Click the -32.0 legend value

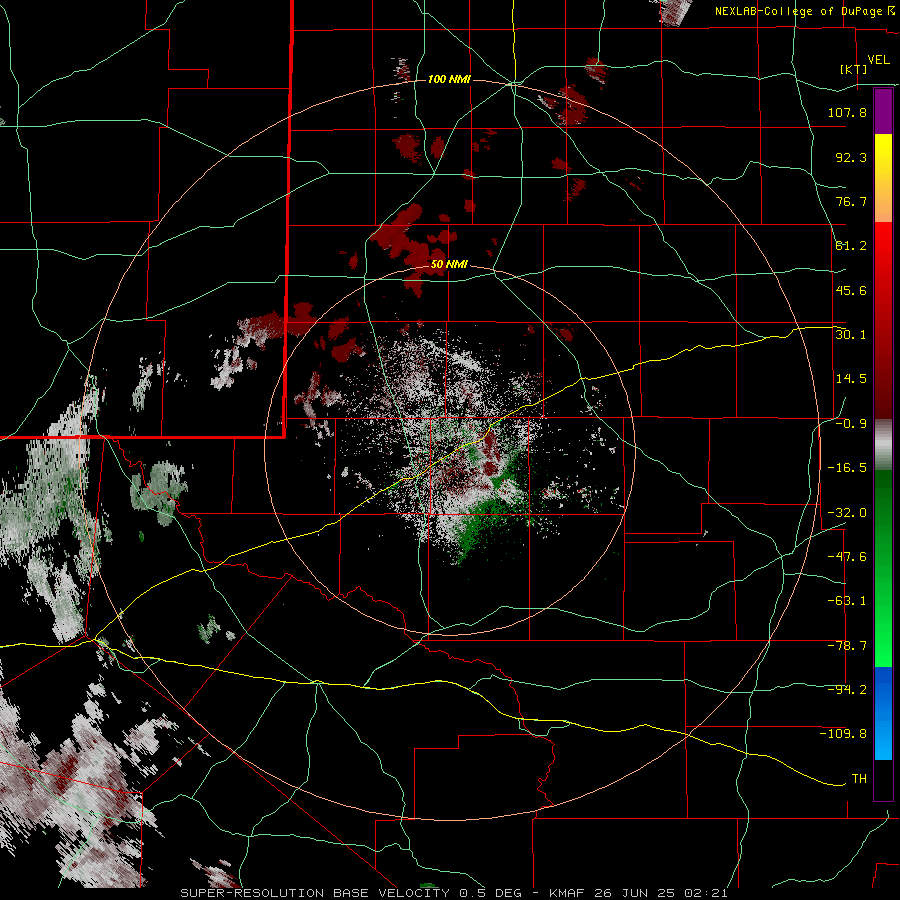point(847,513)
